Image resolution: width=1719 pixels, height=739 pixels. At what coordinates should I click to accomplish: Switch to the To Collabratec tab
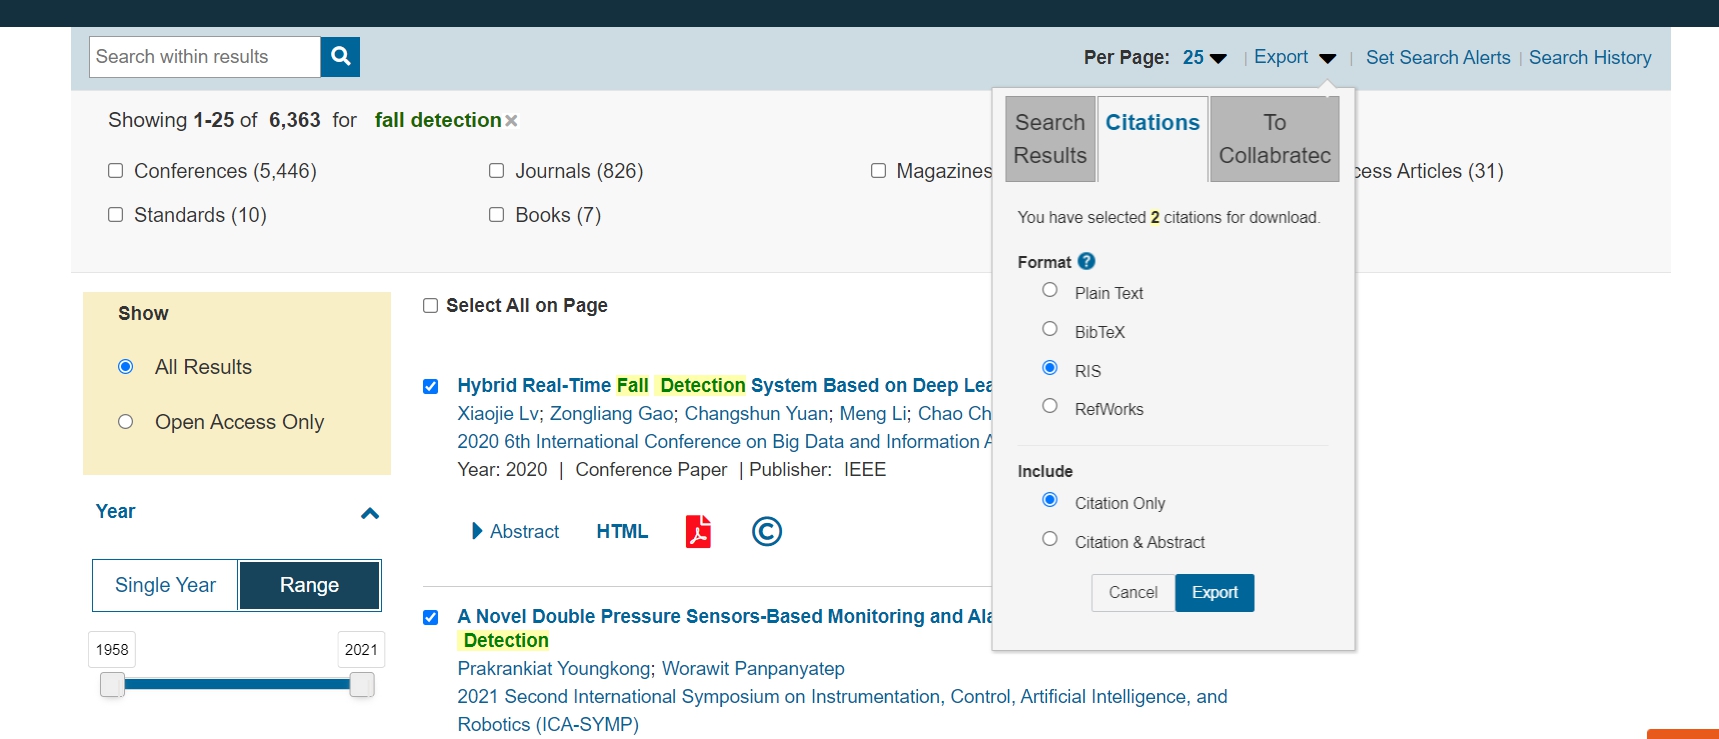click(x=1274, y=139)
